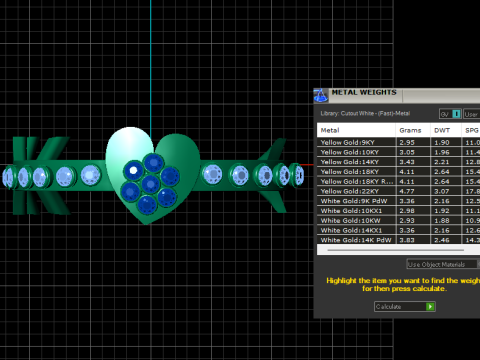
Task: Select the Yellow Gold:22KY row
Action: pos(398,191)
